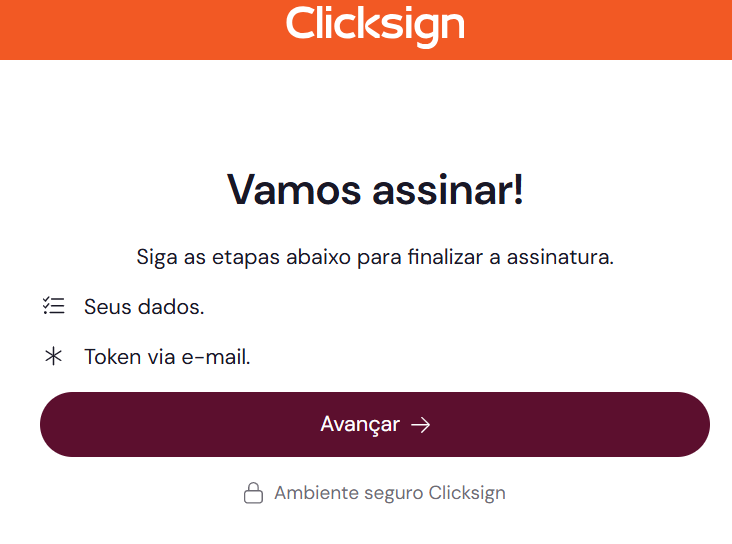Advance using the Avançar button label
Viewport: 732px width, 544px height.
click(x=360, y=425)
